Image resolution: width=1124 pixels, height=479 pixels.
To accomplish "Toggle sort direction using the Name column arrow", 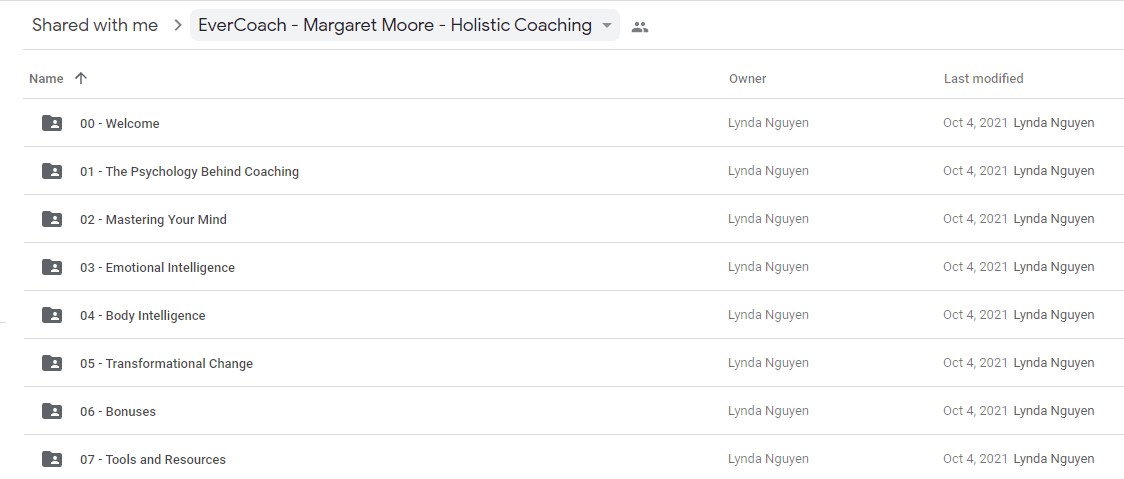I will tap(81, 78).
